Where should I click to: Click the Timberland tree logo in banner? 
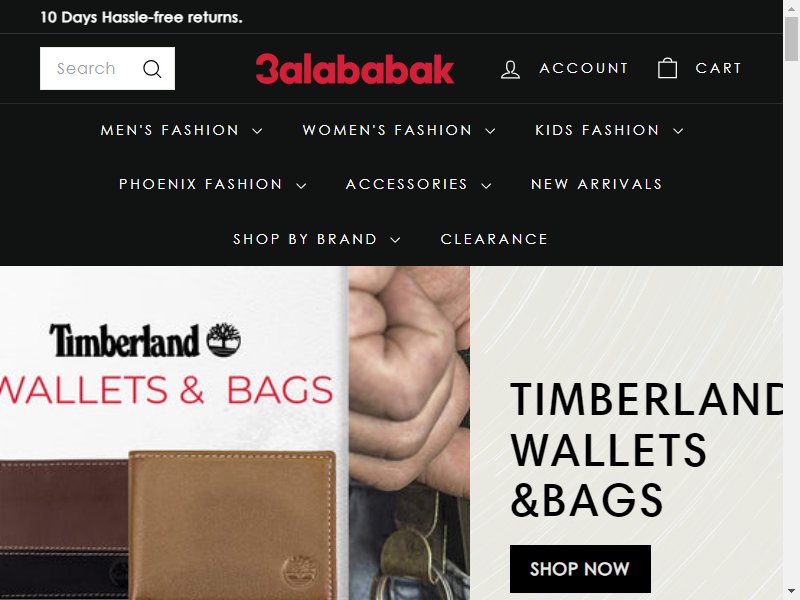pos(223,340)
